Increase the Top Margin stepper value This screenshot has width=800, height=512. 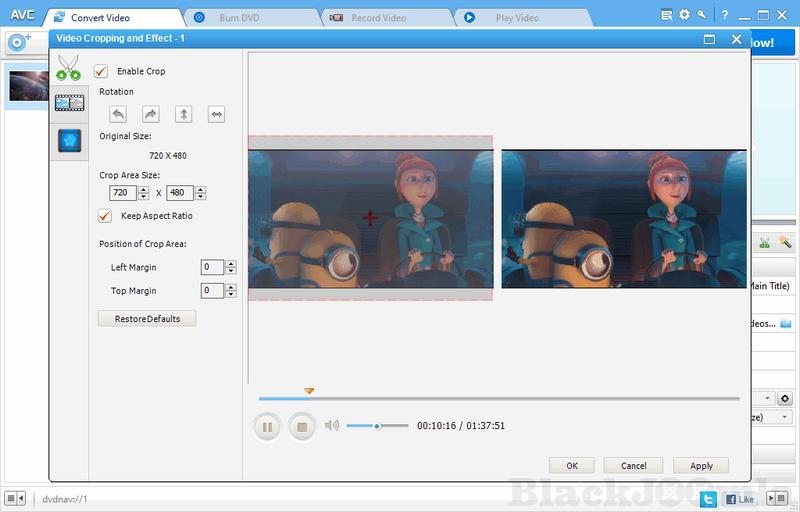coord(231,288)
